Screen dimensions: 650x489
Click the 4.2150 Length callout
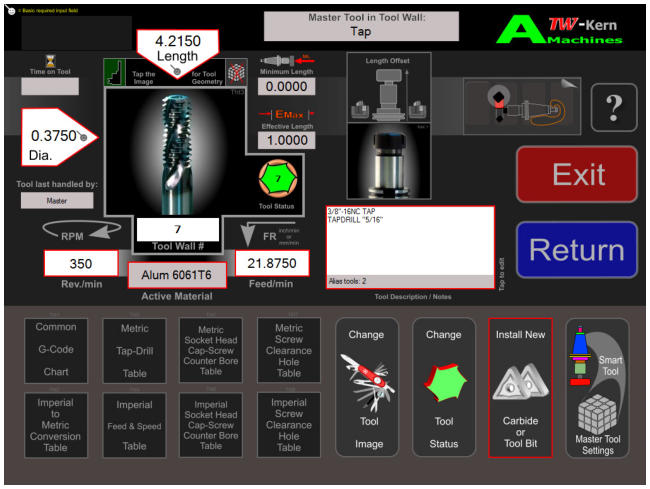point(177,50)
